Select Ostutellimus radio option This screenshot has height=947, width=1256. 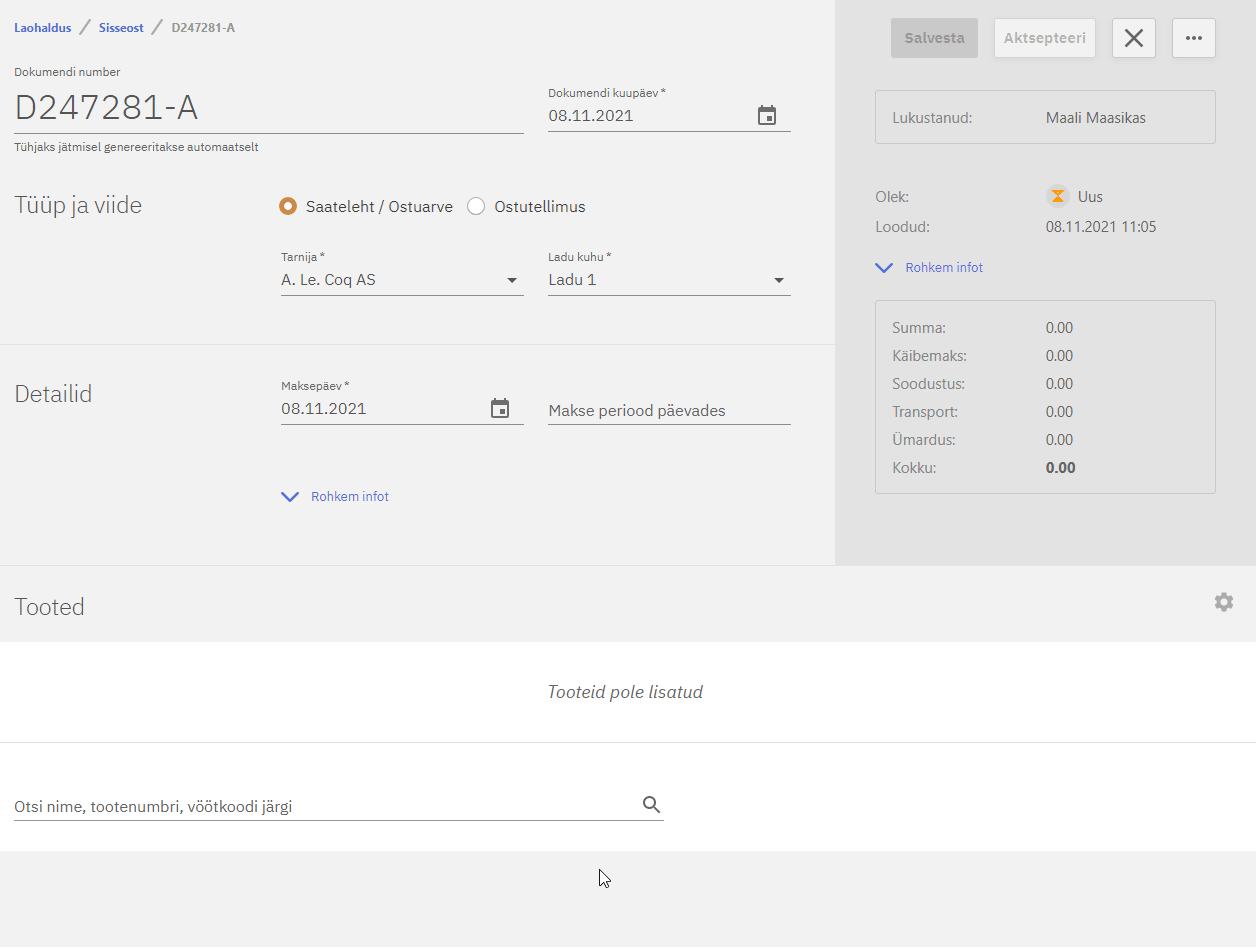476,207
